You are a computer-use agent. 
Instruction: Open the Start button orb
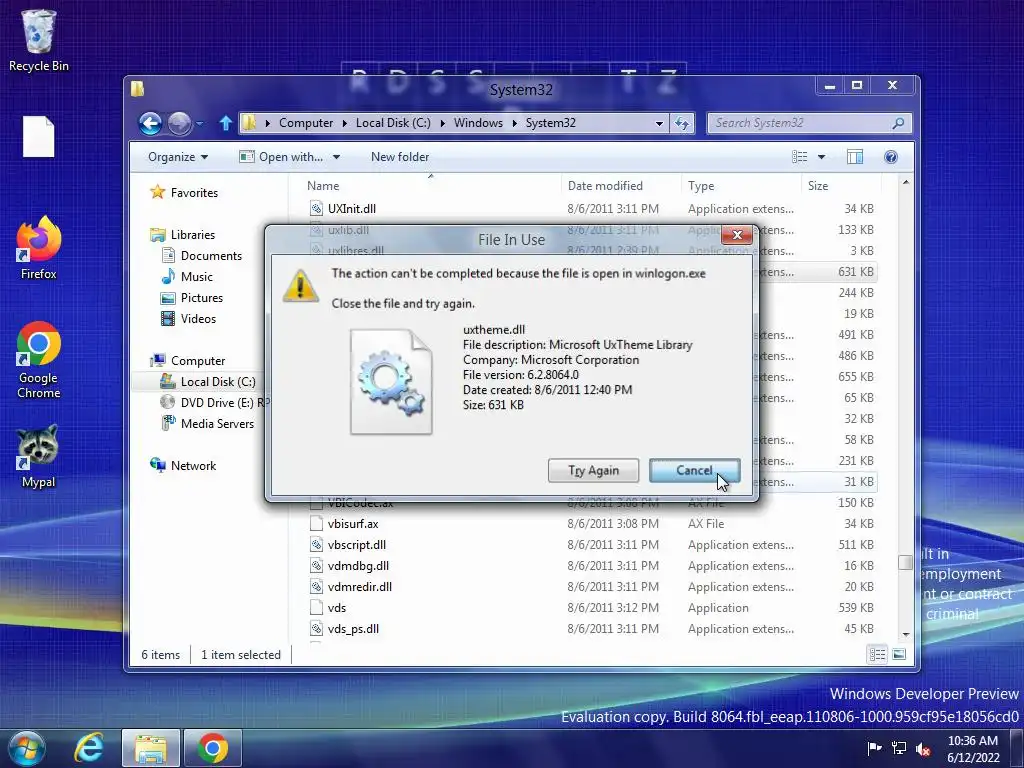click(26, 748)
